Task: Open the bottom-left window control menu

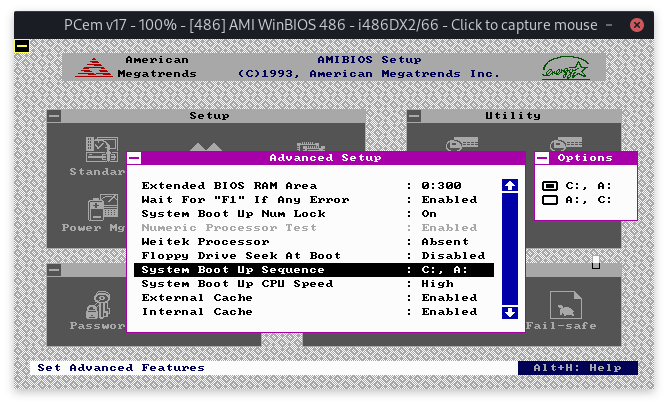Action: click(54, 270)
